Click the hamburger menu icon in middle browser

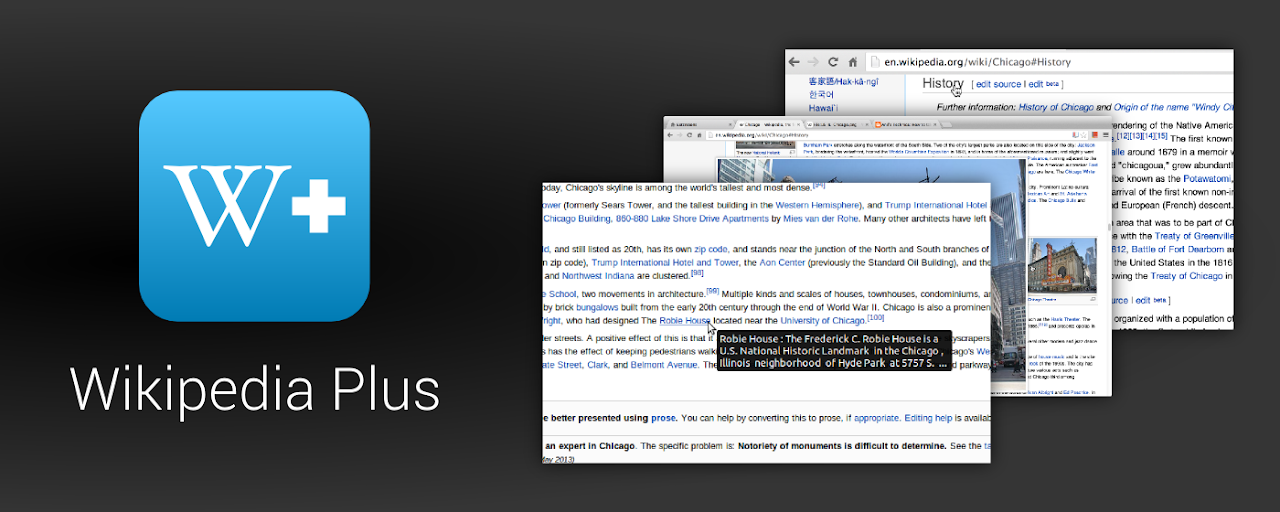pyautogui.click(x=1104, y=134)
